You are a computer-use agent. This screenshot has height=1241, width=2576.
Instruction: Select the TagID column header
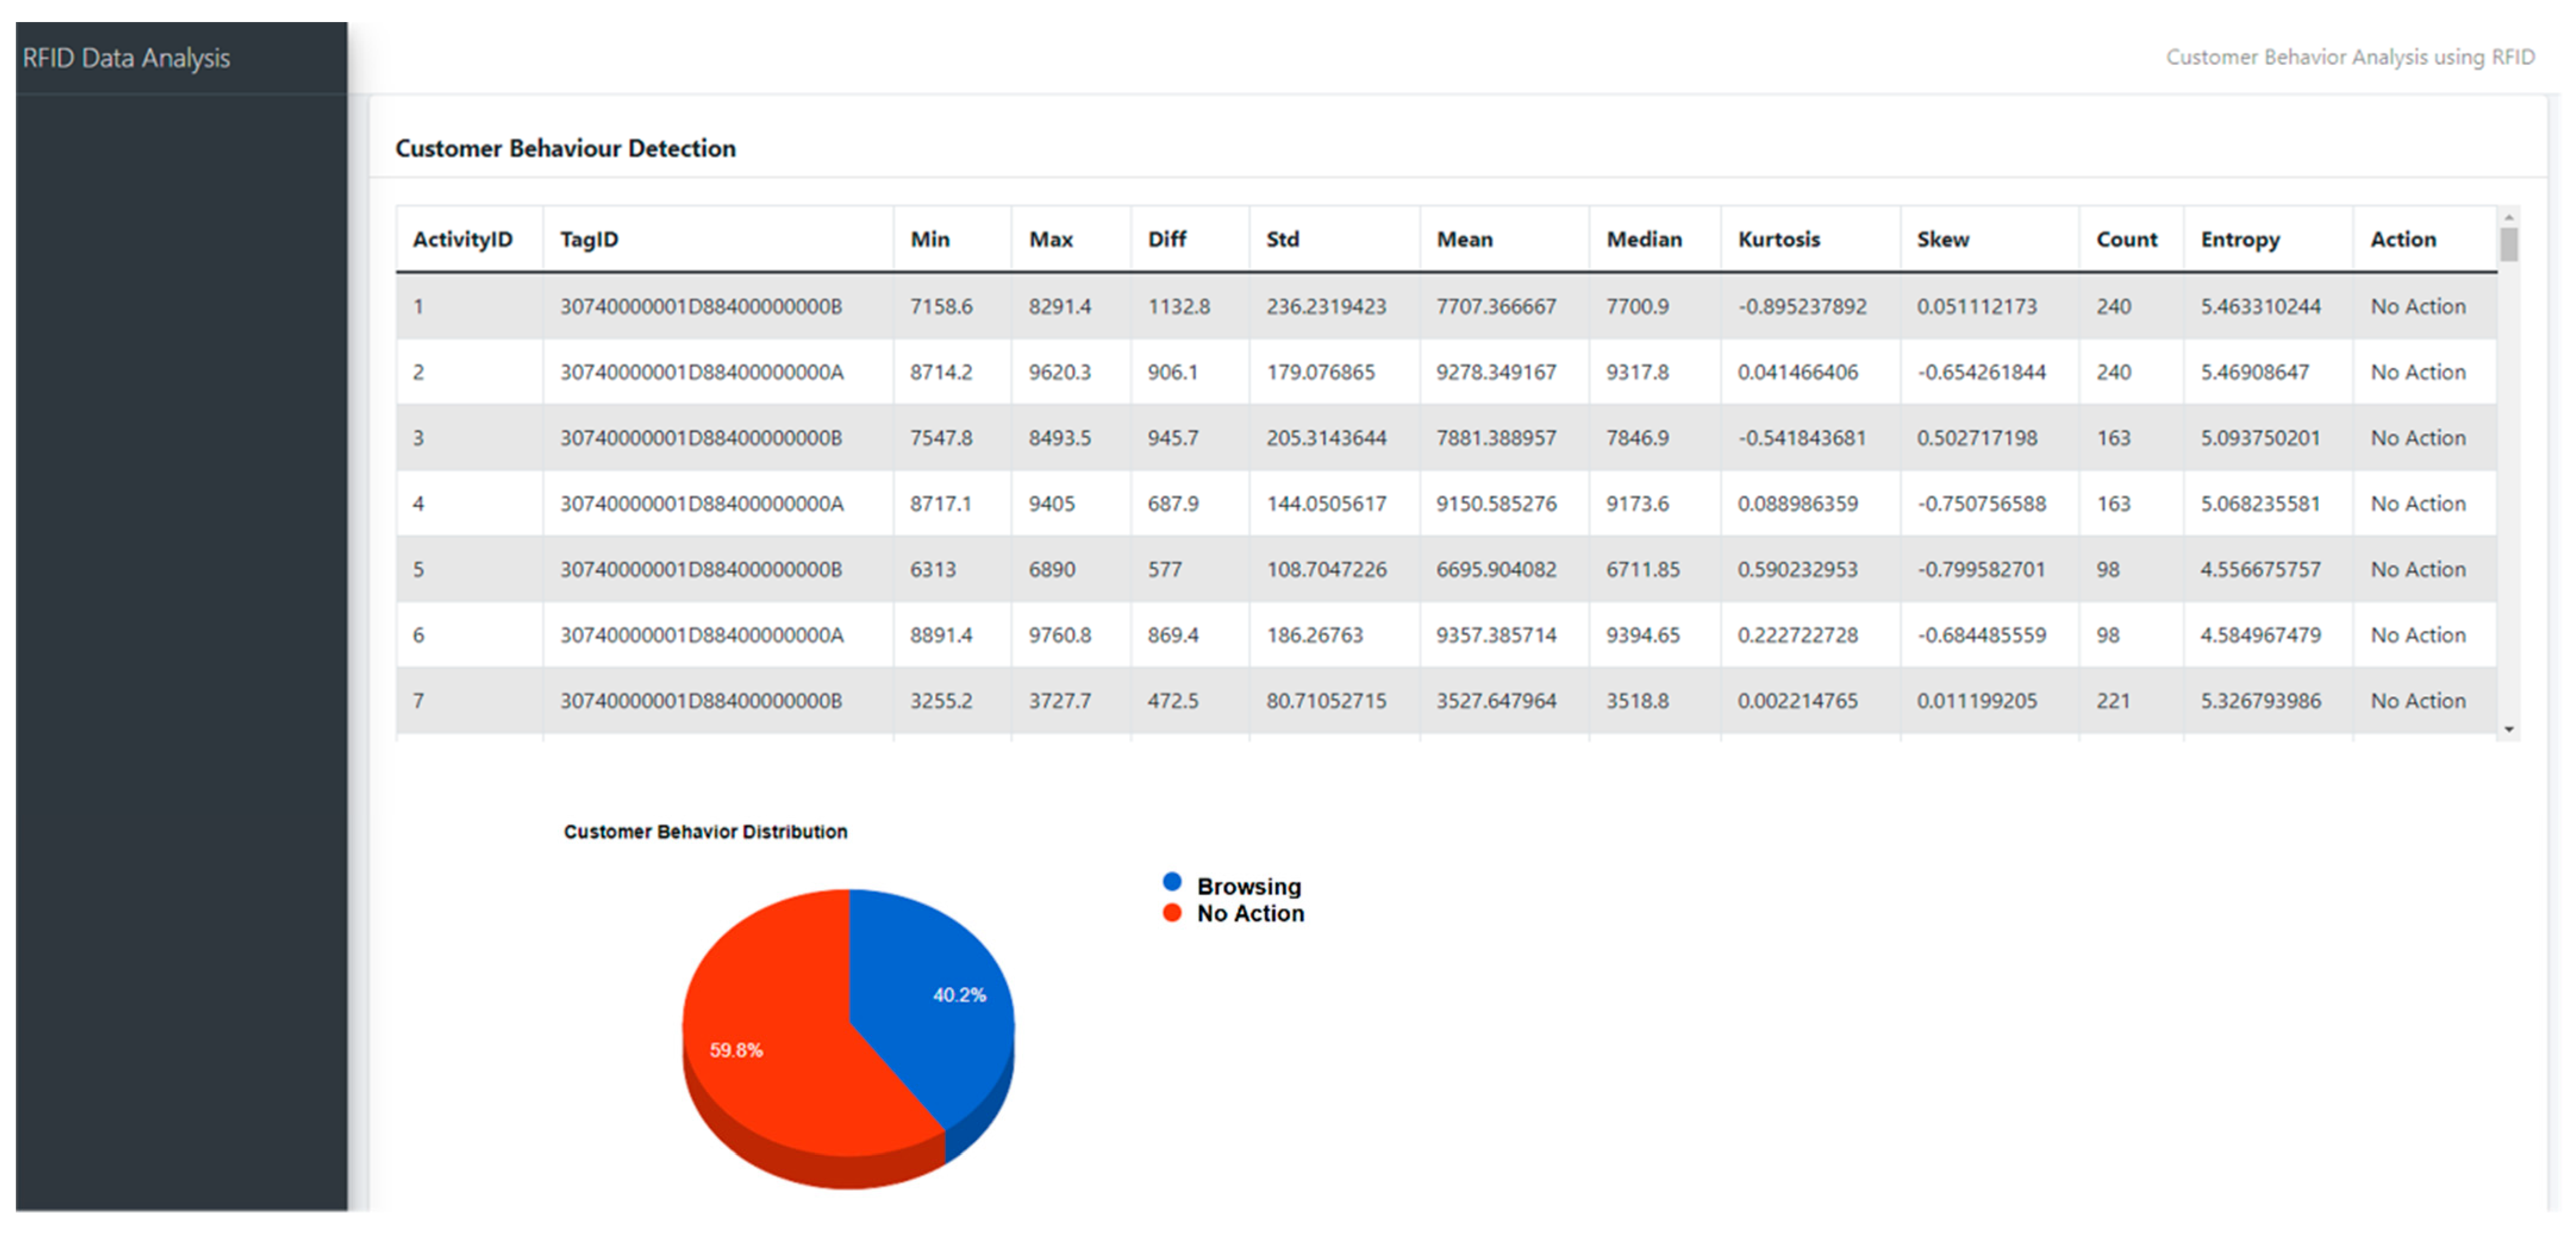[x=589, y=239]
